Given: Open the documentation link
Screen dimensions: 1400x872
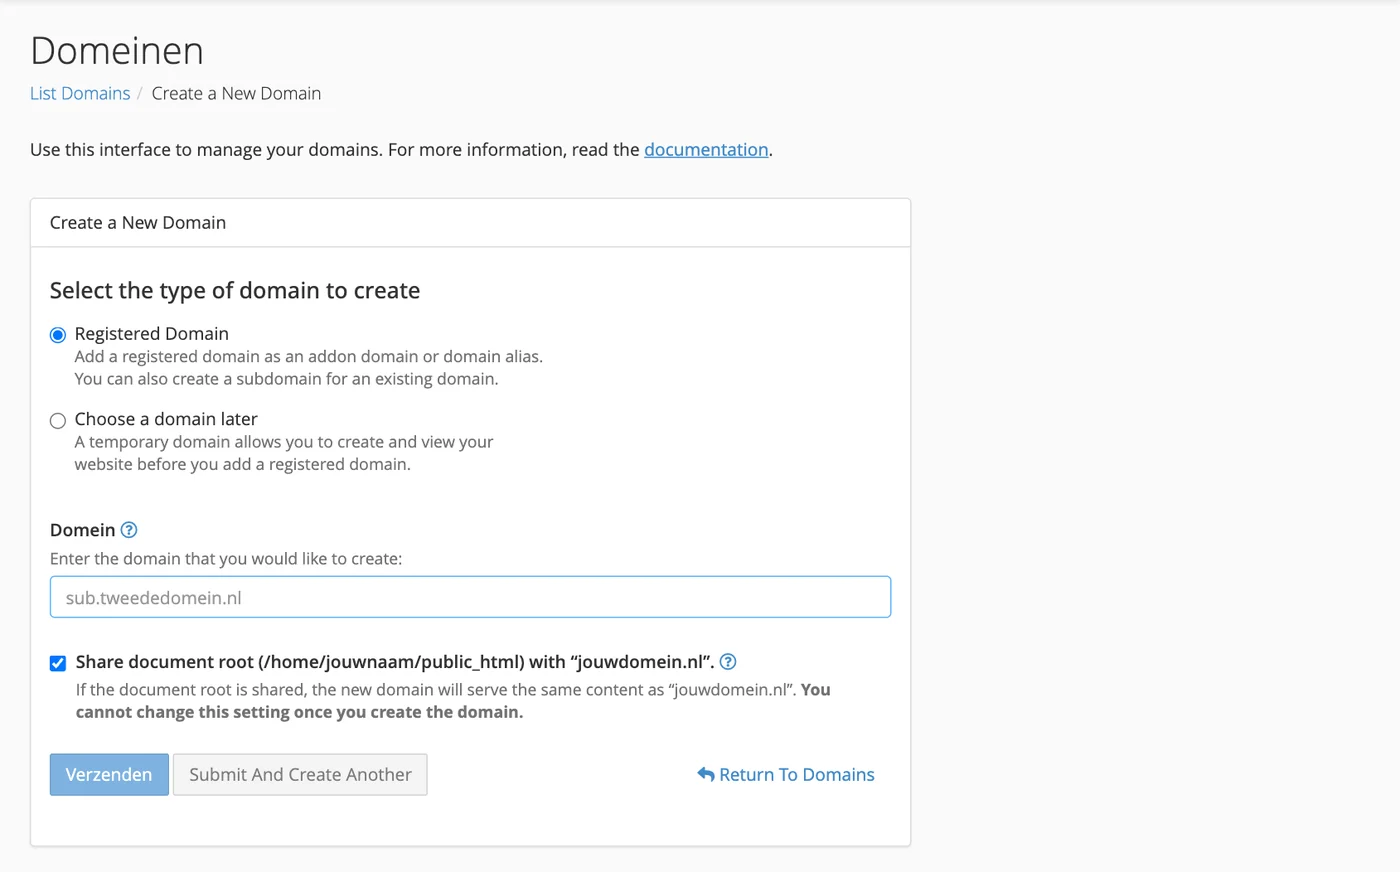Looking at the screenshot, I should click(x=706, y=149).
